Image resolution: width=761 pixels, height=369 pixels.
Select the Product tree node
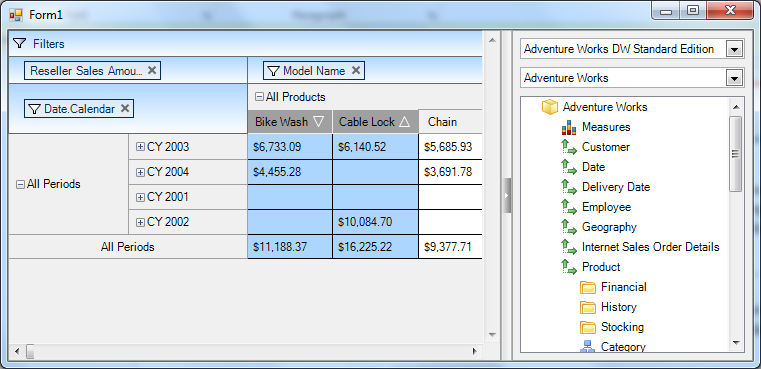click(601, 267)
